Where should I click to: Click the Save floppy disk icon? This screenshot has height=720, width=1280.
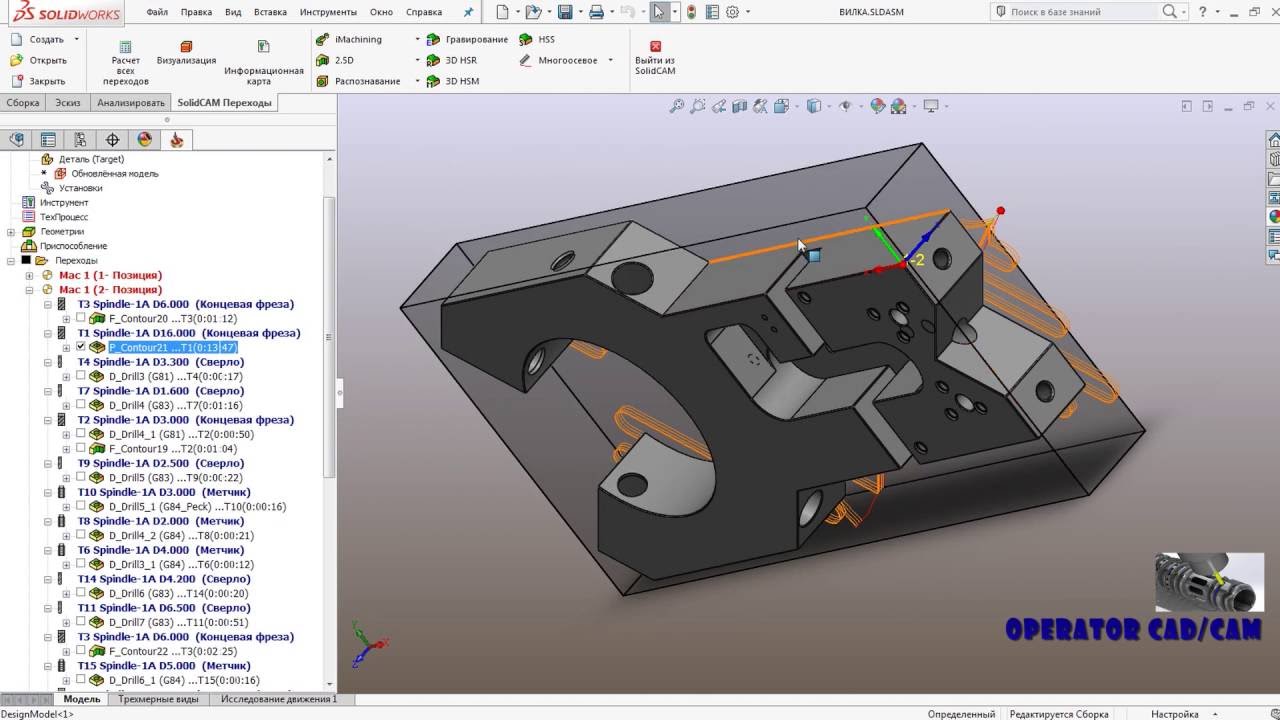pyautogui.click(x=565, y=12)
